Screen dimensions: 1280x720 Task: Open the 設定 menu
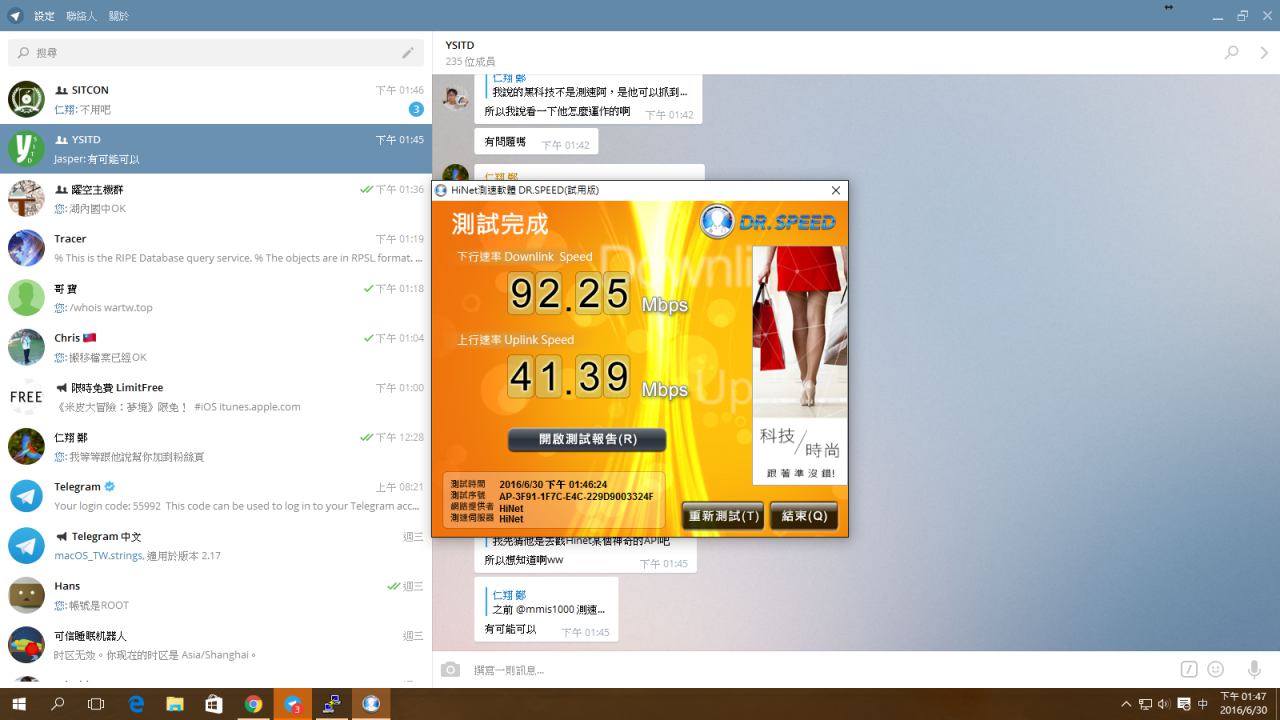point(45,16)
